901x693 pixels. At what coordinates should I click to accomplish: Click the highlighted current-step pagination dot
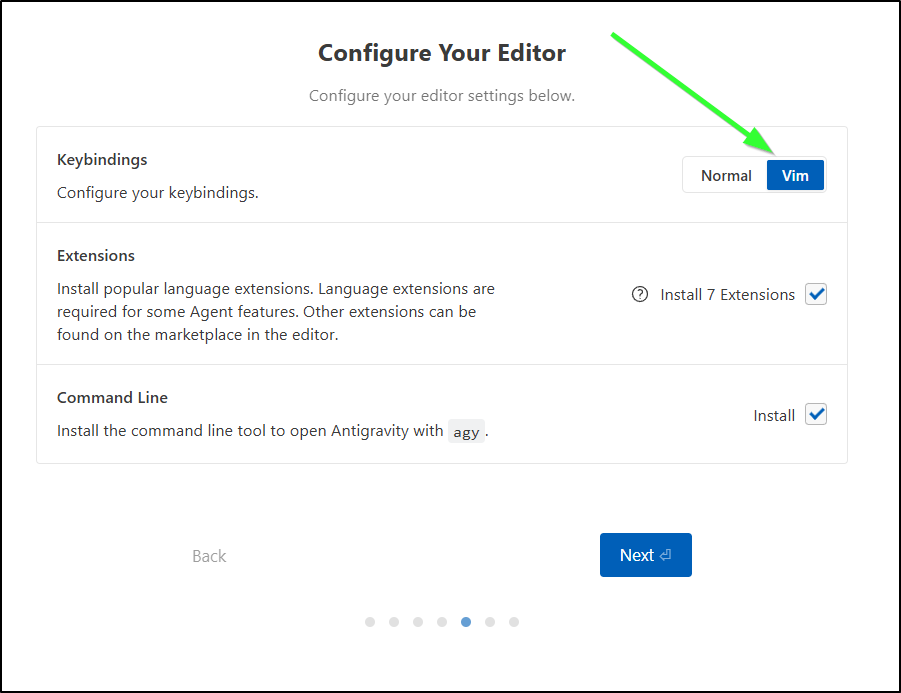(466, 622)
